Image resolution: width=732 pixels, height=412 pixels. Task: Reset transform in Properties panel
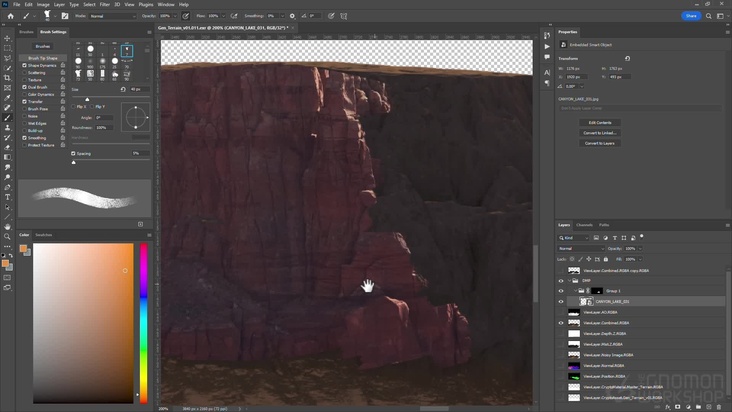(627, 58)
